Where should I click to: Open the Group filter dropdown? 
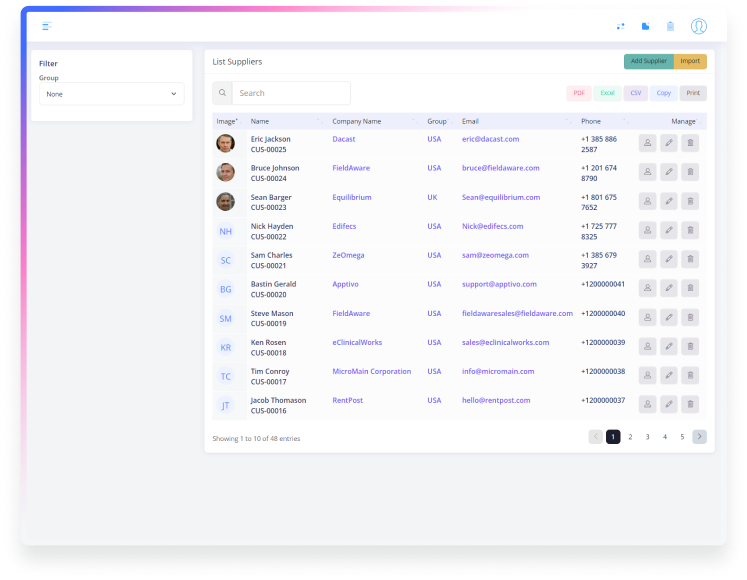click(x=111, y=94)
